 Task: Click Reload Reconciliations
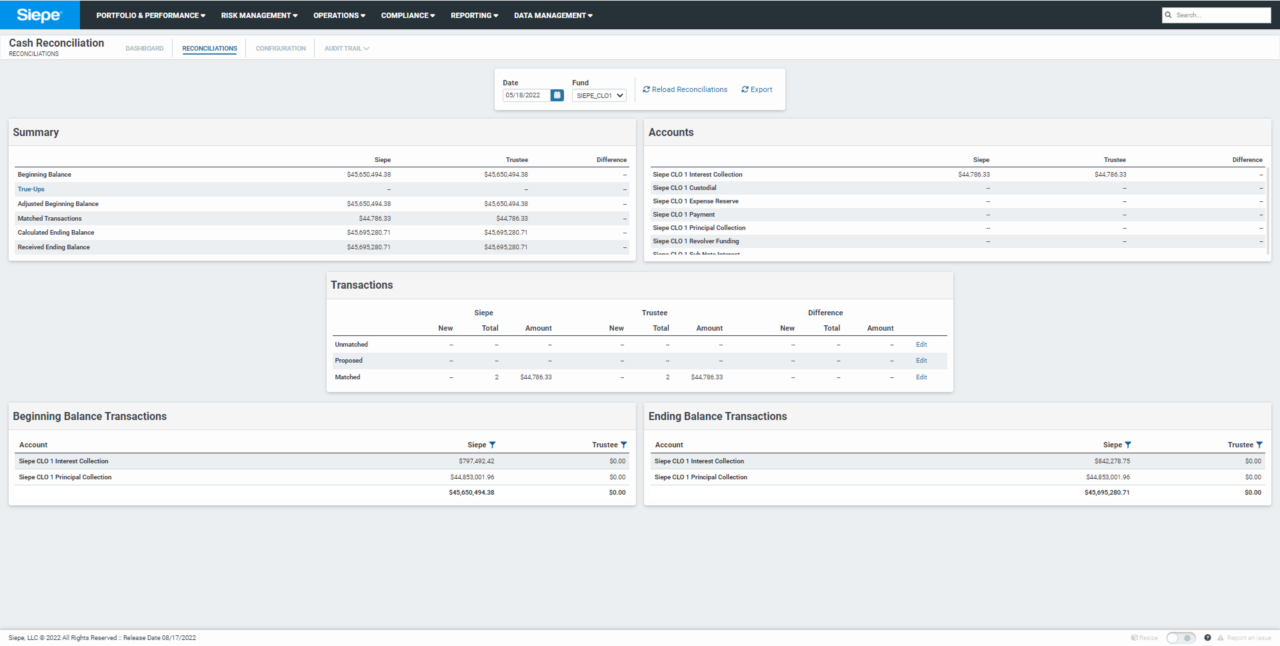pos(685,89)
